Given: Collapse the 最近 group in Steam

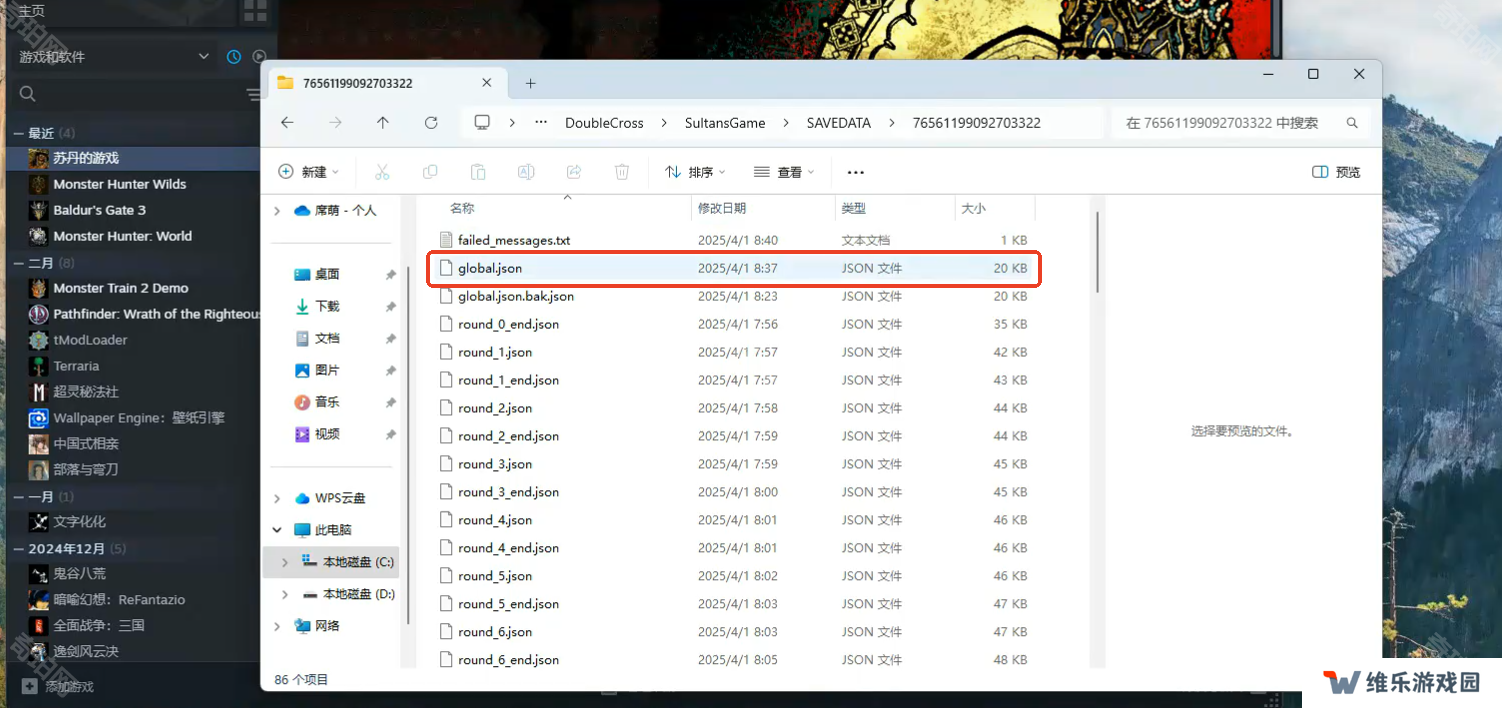Looking at the screenshot, I should click(x=18, y=133).
